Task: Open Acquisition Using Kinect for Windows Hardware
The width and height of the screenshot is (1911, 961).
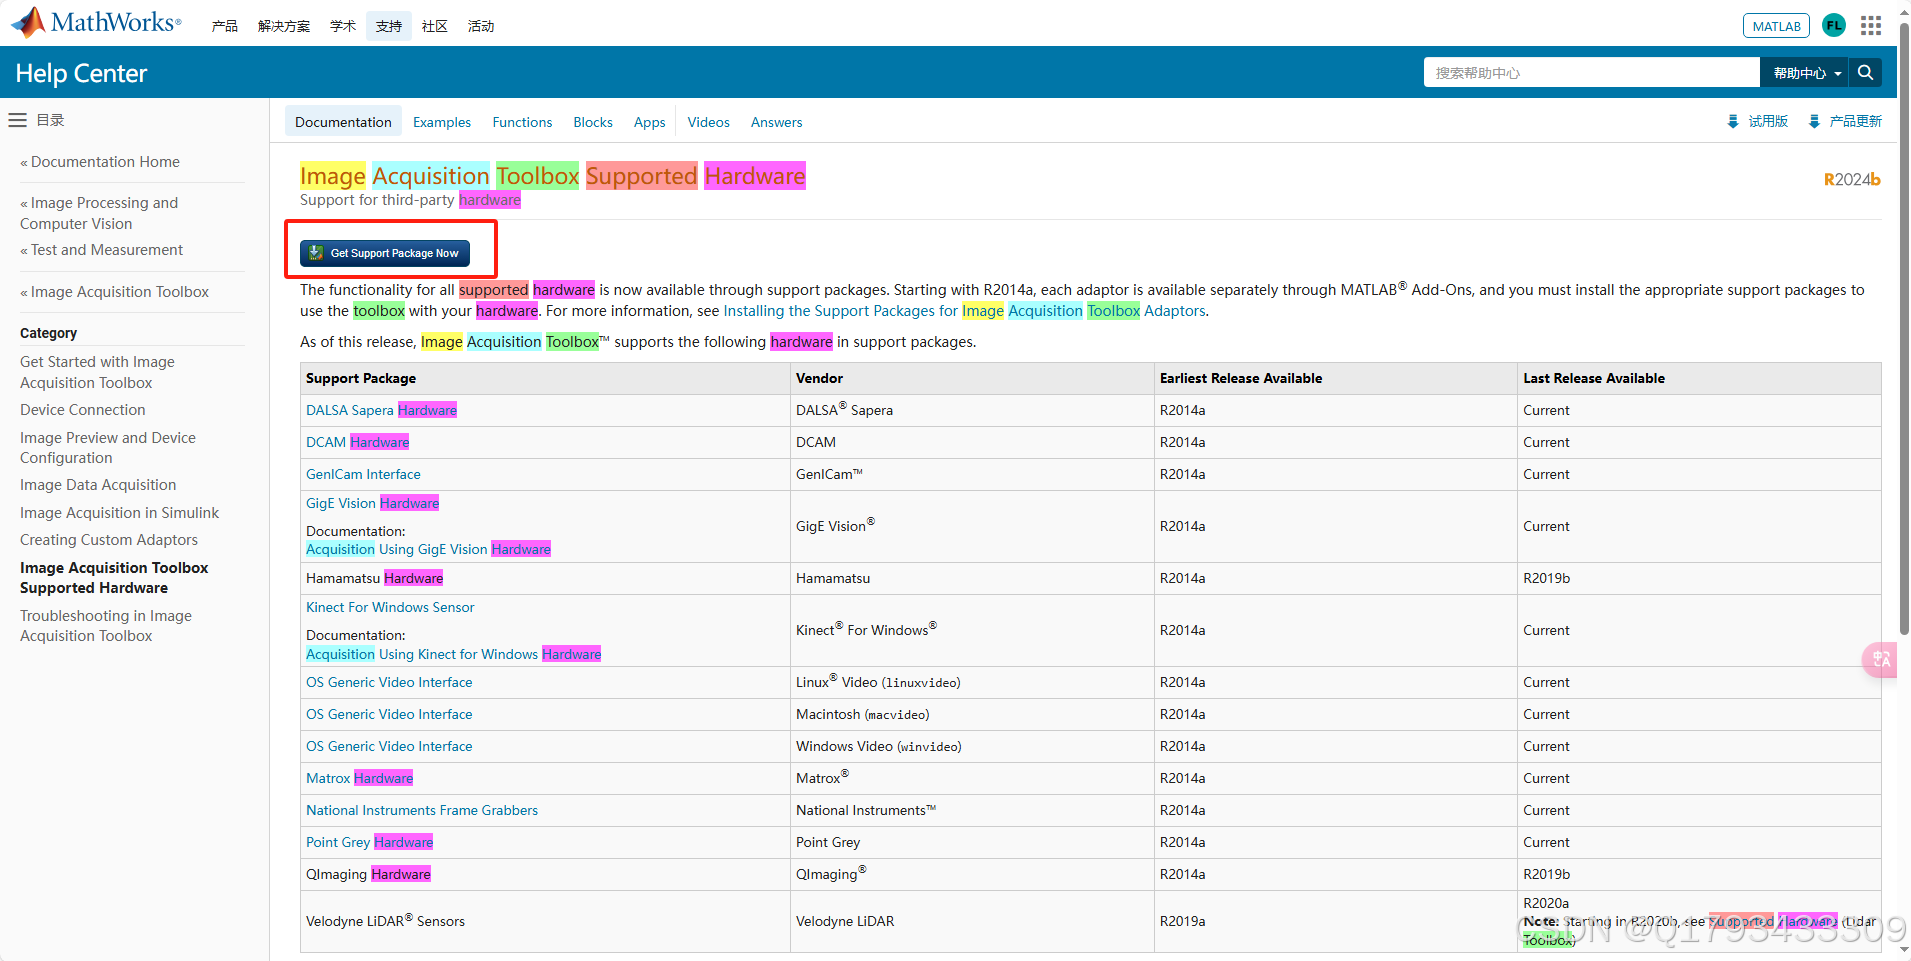Action: click(453, 654)
